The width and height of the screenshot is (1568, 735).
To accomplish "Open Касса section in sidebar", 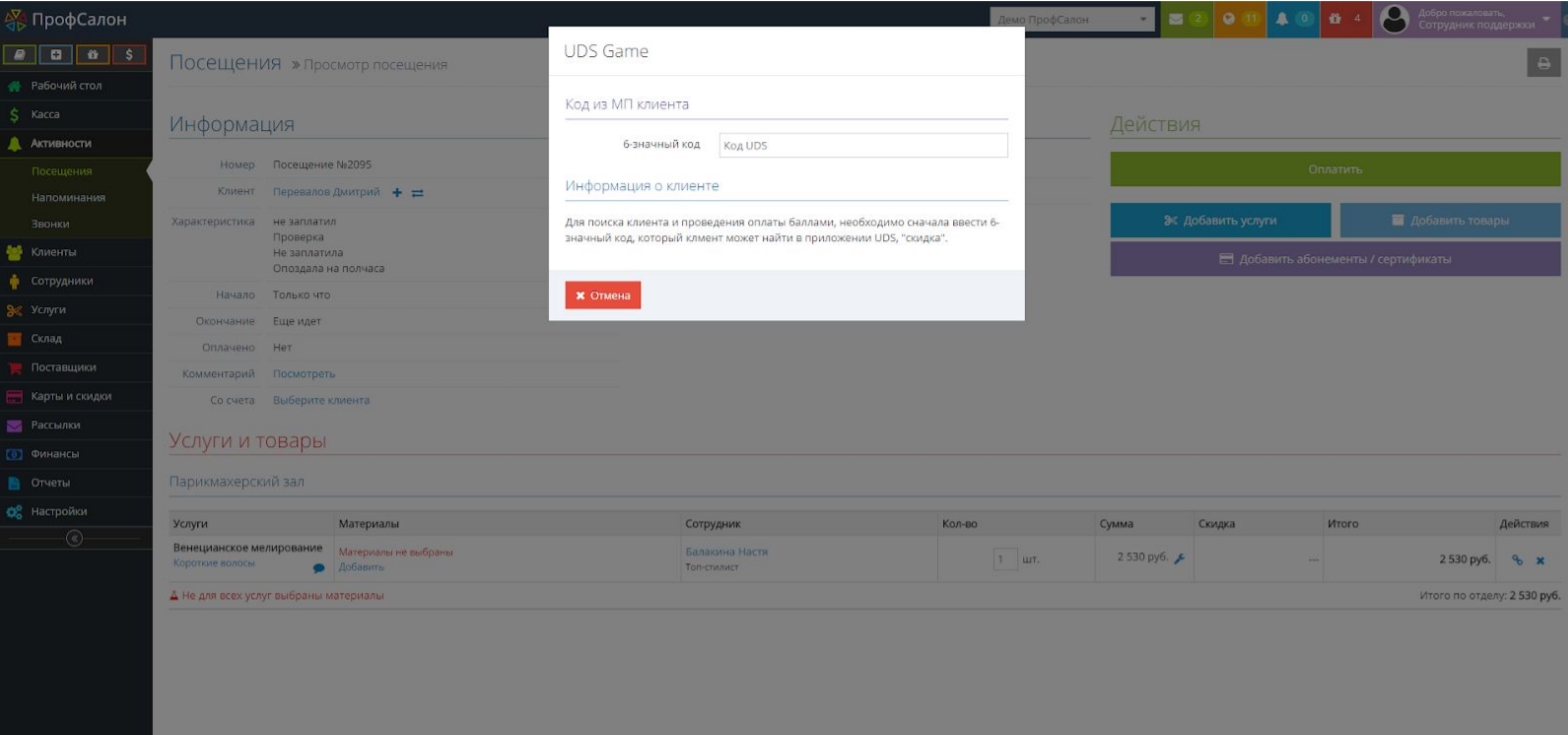I will click(x=76, y=115).
